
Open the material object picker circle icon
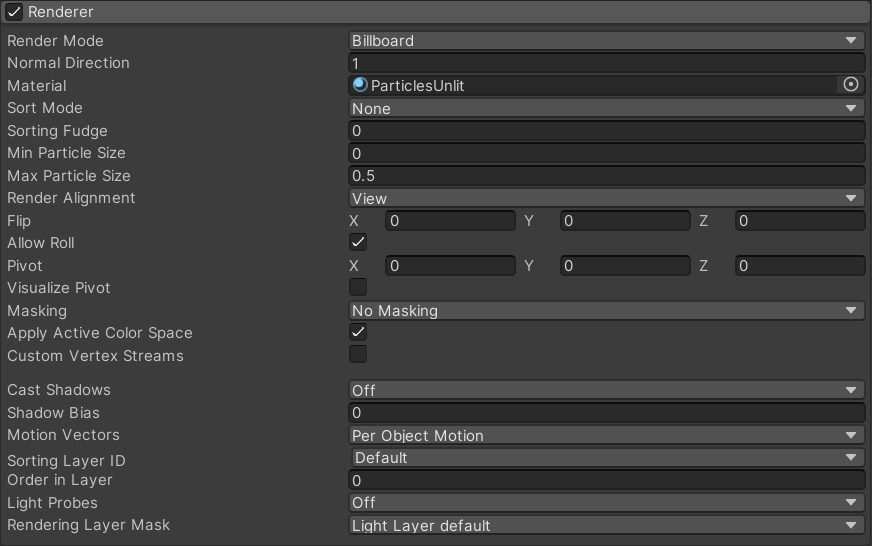851,85
